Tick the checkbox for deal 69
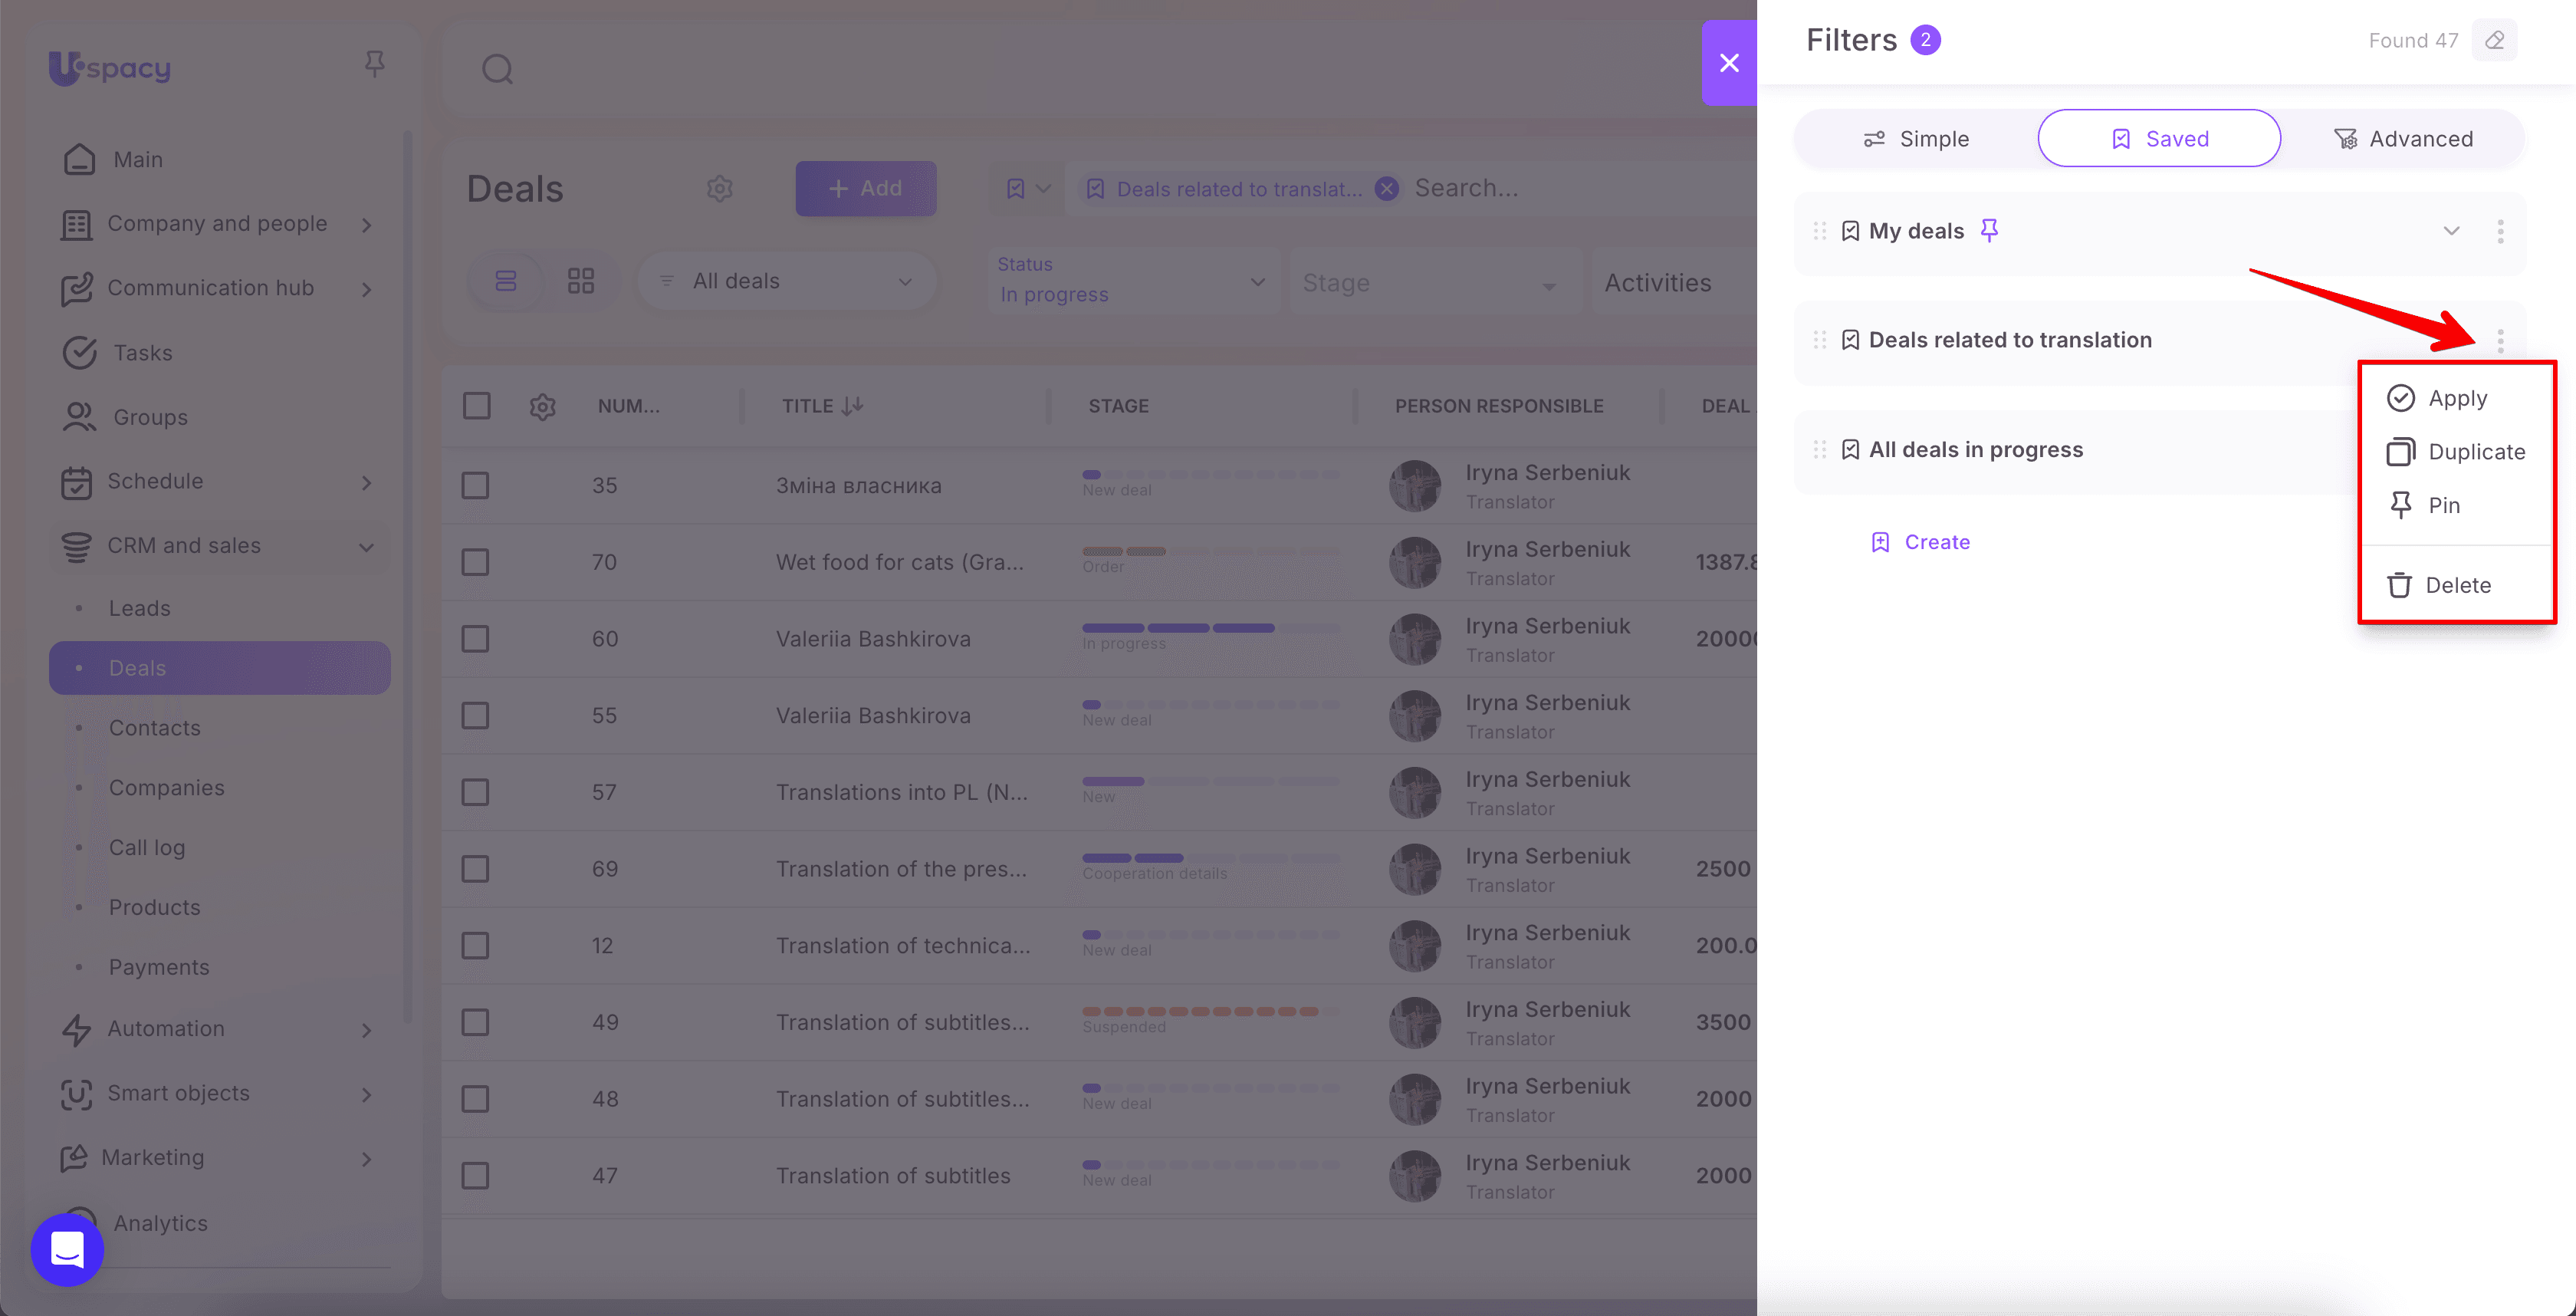The height and width of the screenshot is (1316, 2576). 475,869
